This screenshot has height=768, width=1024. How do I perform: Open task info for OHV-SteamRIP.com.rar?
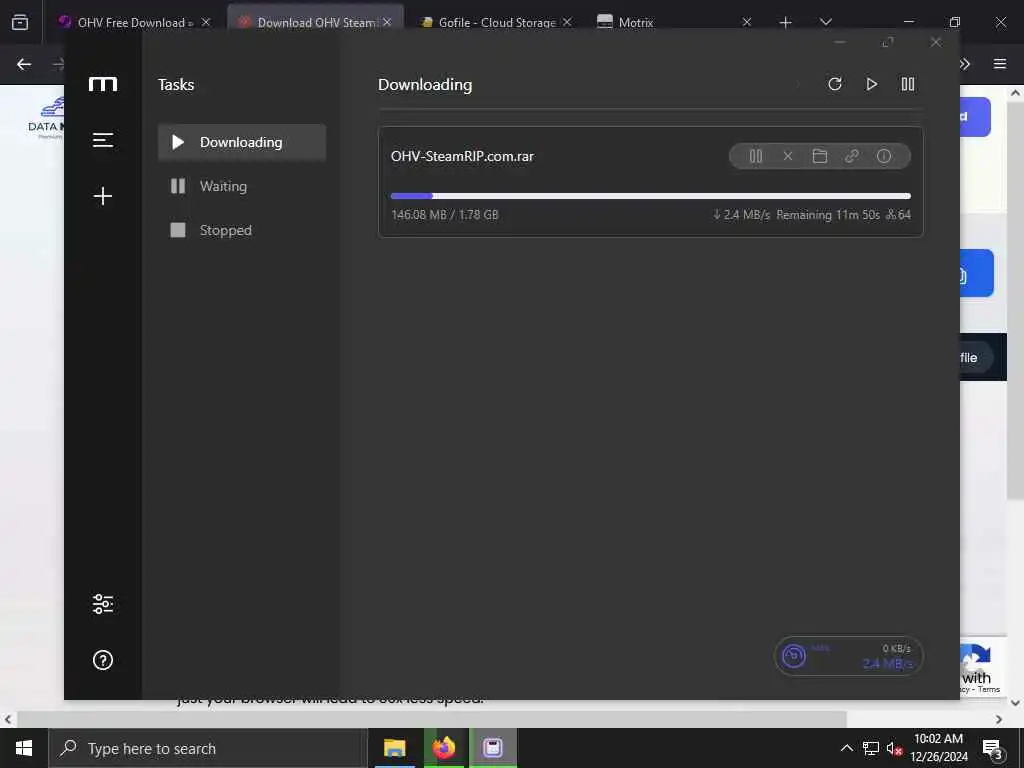click(x=884, y=156)
